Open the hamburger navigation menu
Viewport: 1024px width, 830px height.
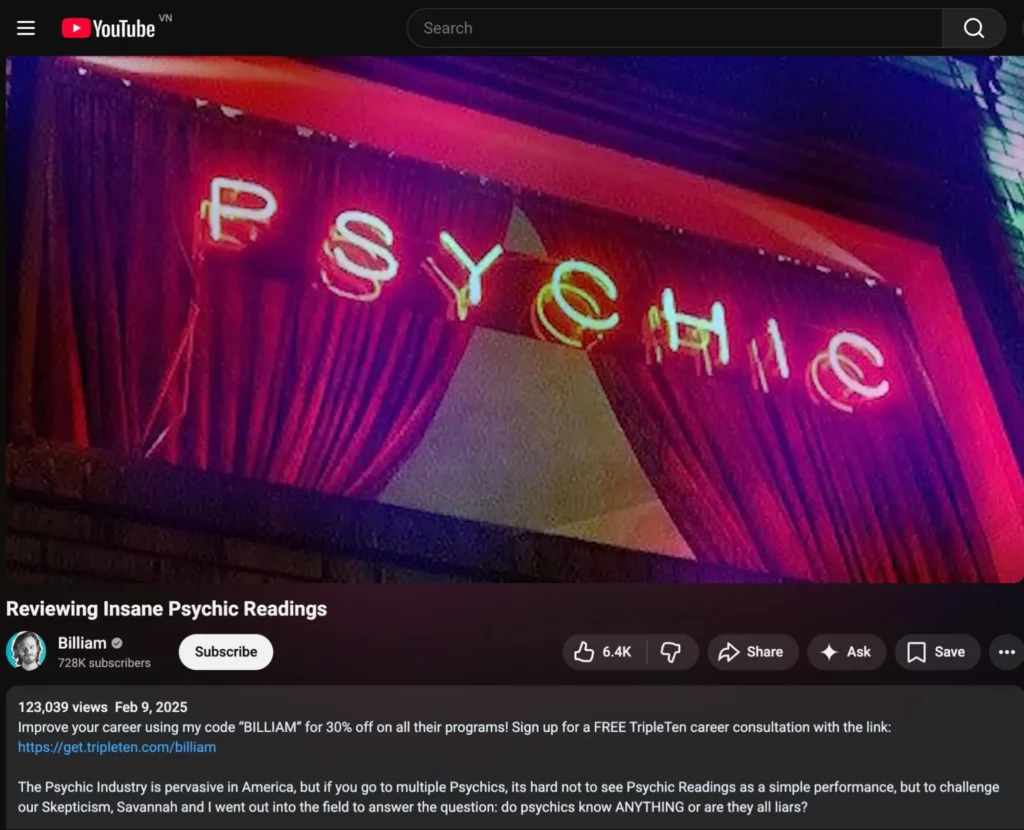click(25, 28)
